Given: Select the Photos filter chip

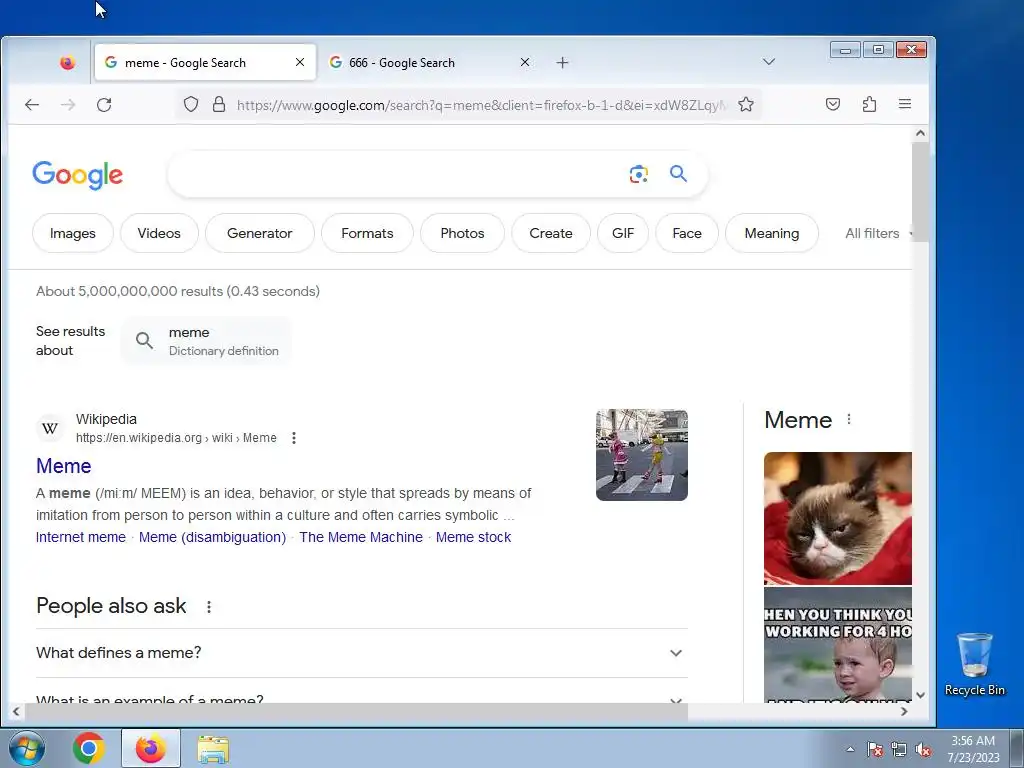Looking at the screenshot, I should tap(462, 233).
